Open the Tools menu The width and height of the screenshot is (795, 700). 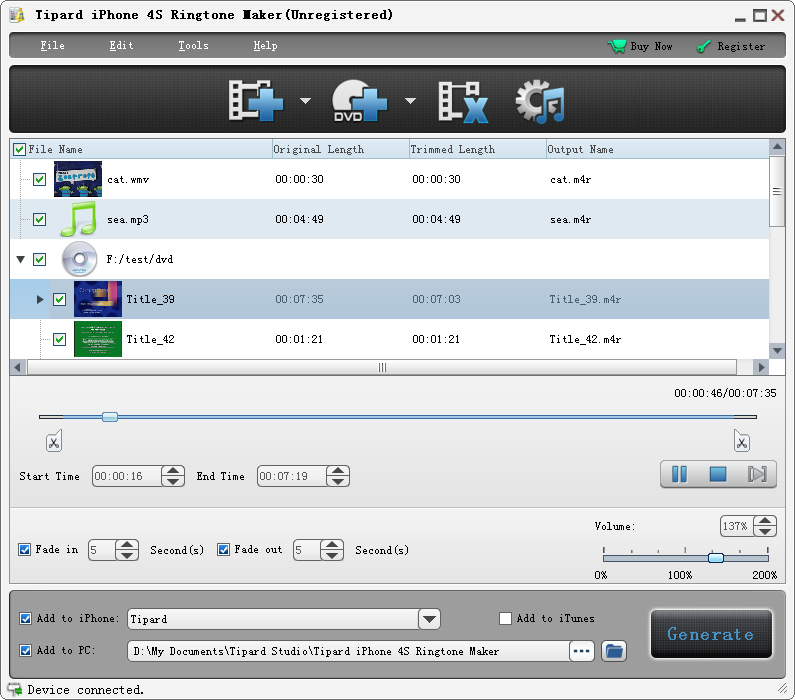(193, 46)
